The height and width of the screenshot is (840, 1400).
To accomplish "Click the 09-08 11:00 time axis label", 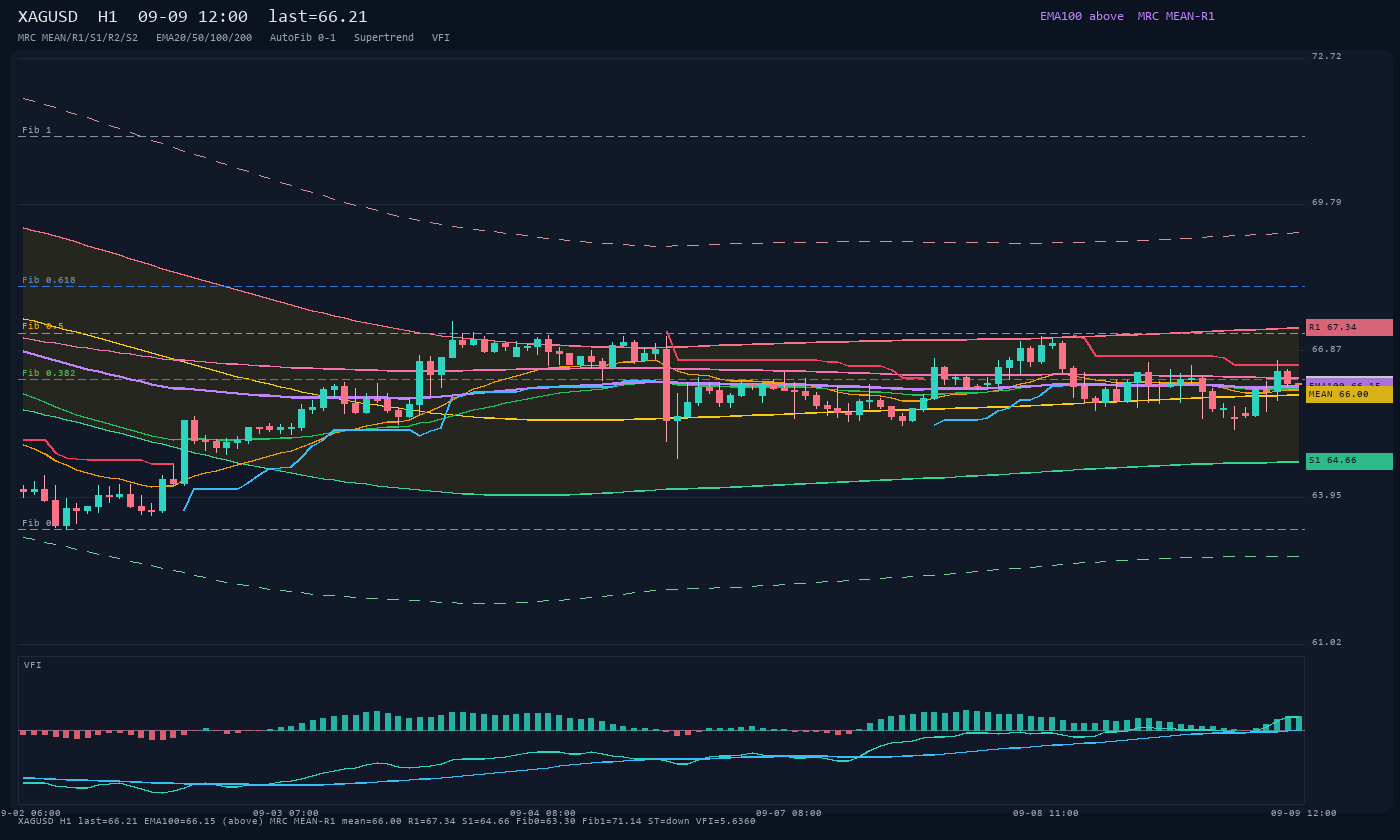I will click(1046, 813).
